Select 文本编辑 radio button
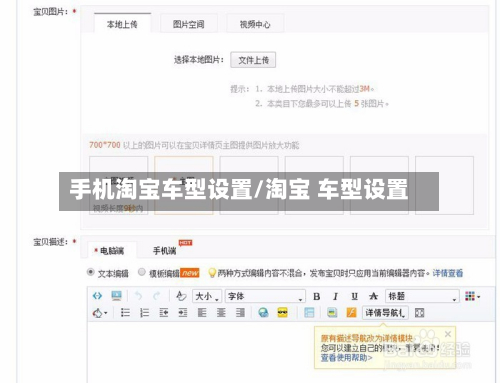500x383 pixels. [90, 272]
